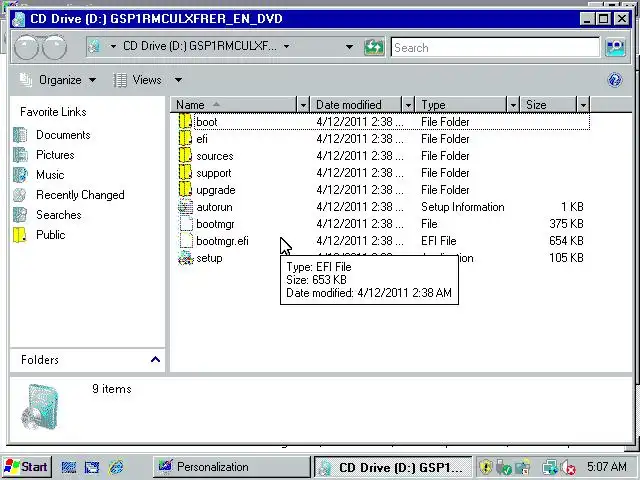
Task: Open Date modified column filter dropdown
Action: [x=408, y=105]
